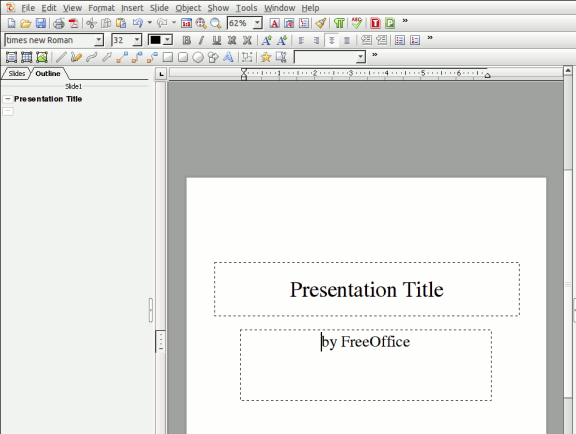Print the presentation

click(59, 23)
